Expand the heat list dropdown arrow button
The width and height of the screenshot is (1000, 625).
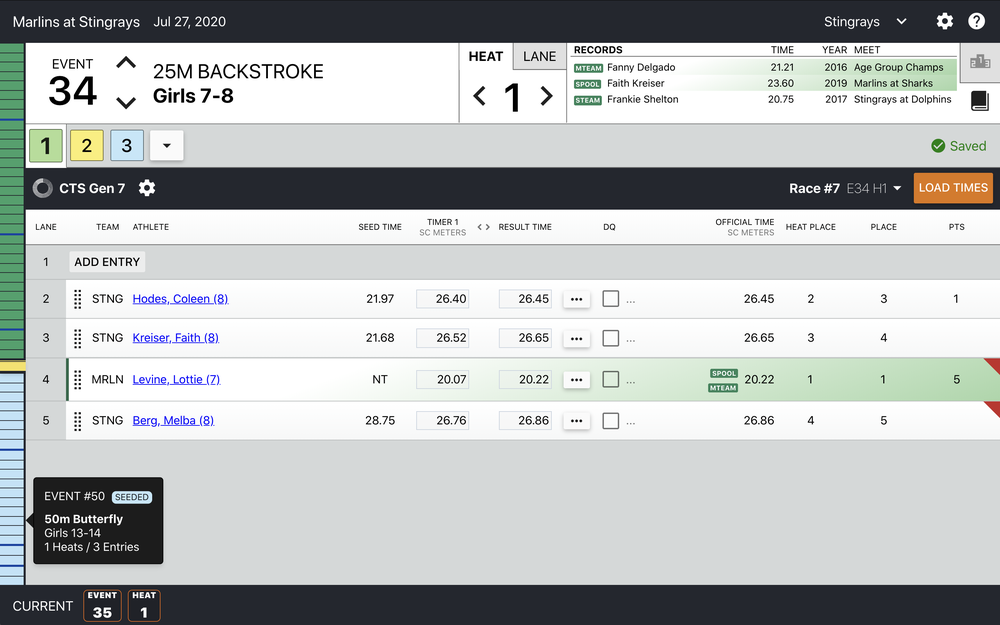[x=166, y=145]
